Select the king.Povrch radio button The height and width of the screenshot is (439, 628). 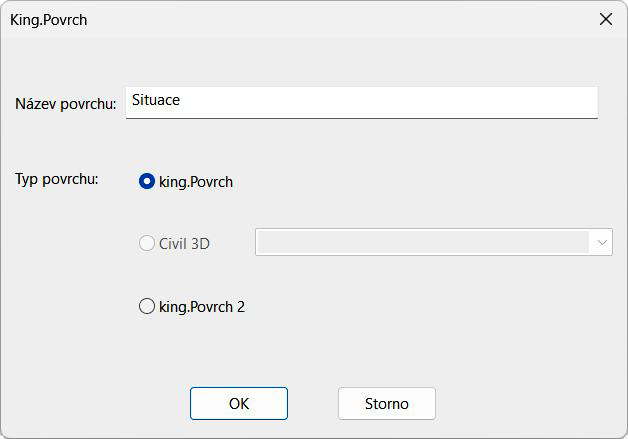pyautogui.click(x=147, y=182)
